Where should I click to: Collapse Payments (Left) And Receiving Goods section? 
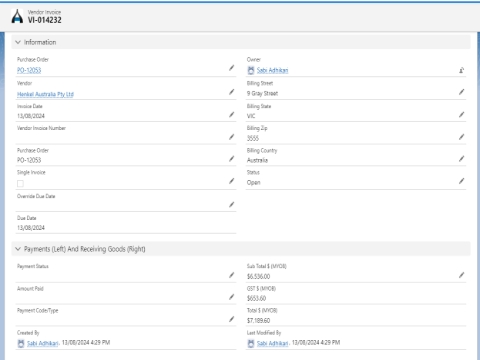18,249
